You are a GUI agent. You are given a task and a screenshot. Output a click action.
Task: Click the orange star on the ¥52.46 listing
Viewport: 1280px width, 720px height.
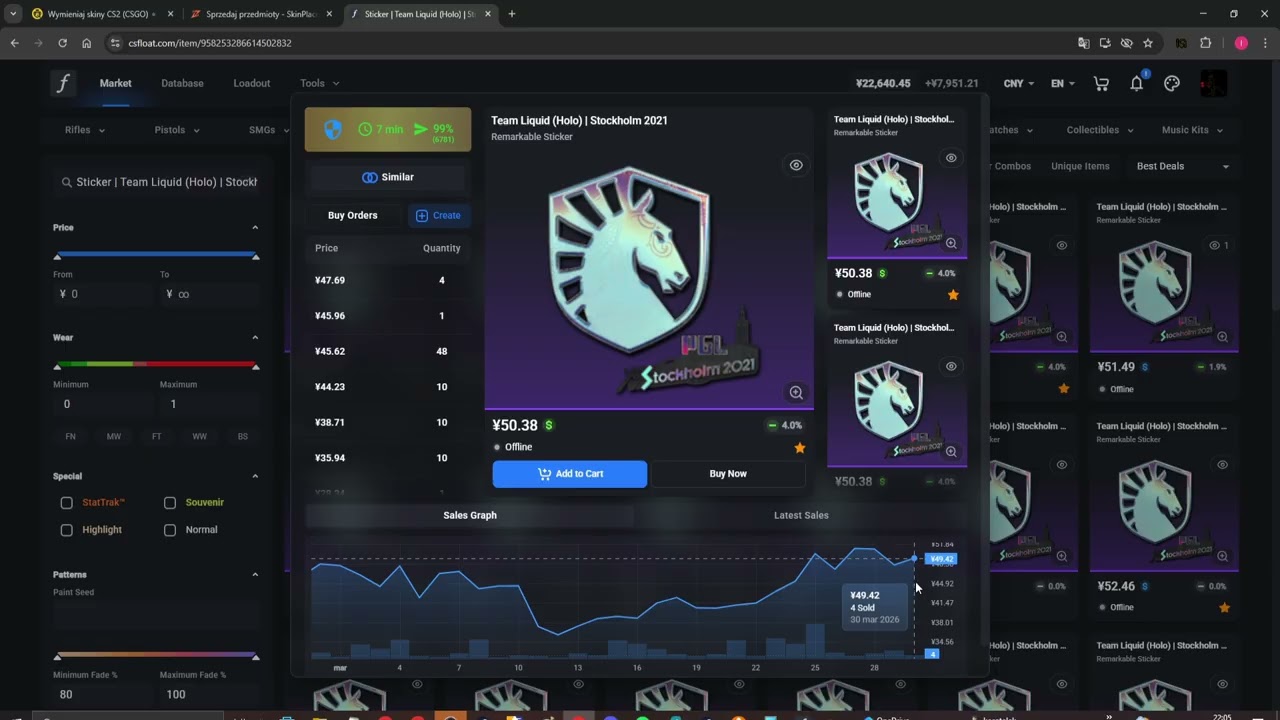click(x=1224, y=607)
